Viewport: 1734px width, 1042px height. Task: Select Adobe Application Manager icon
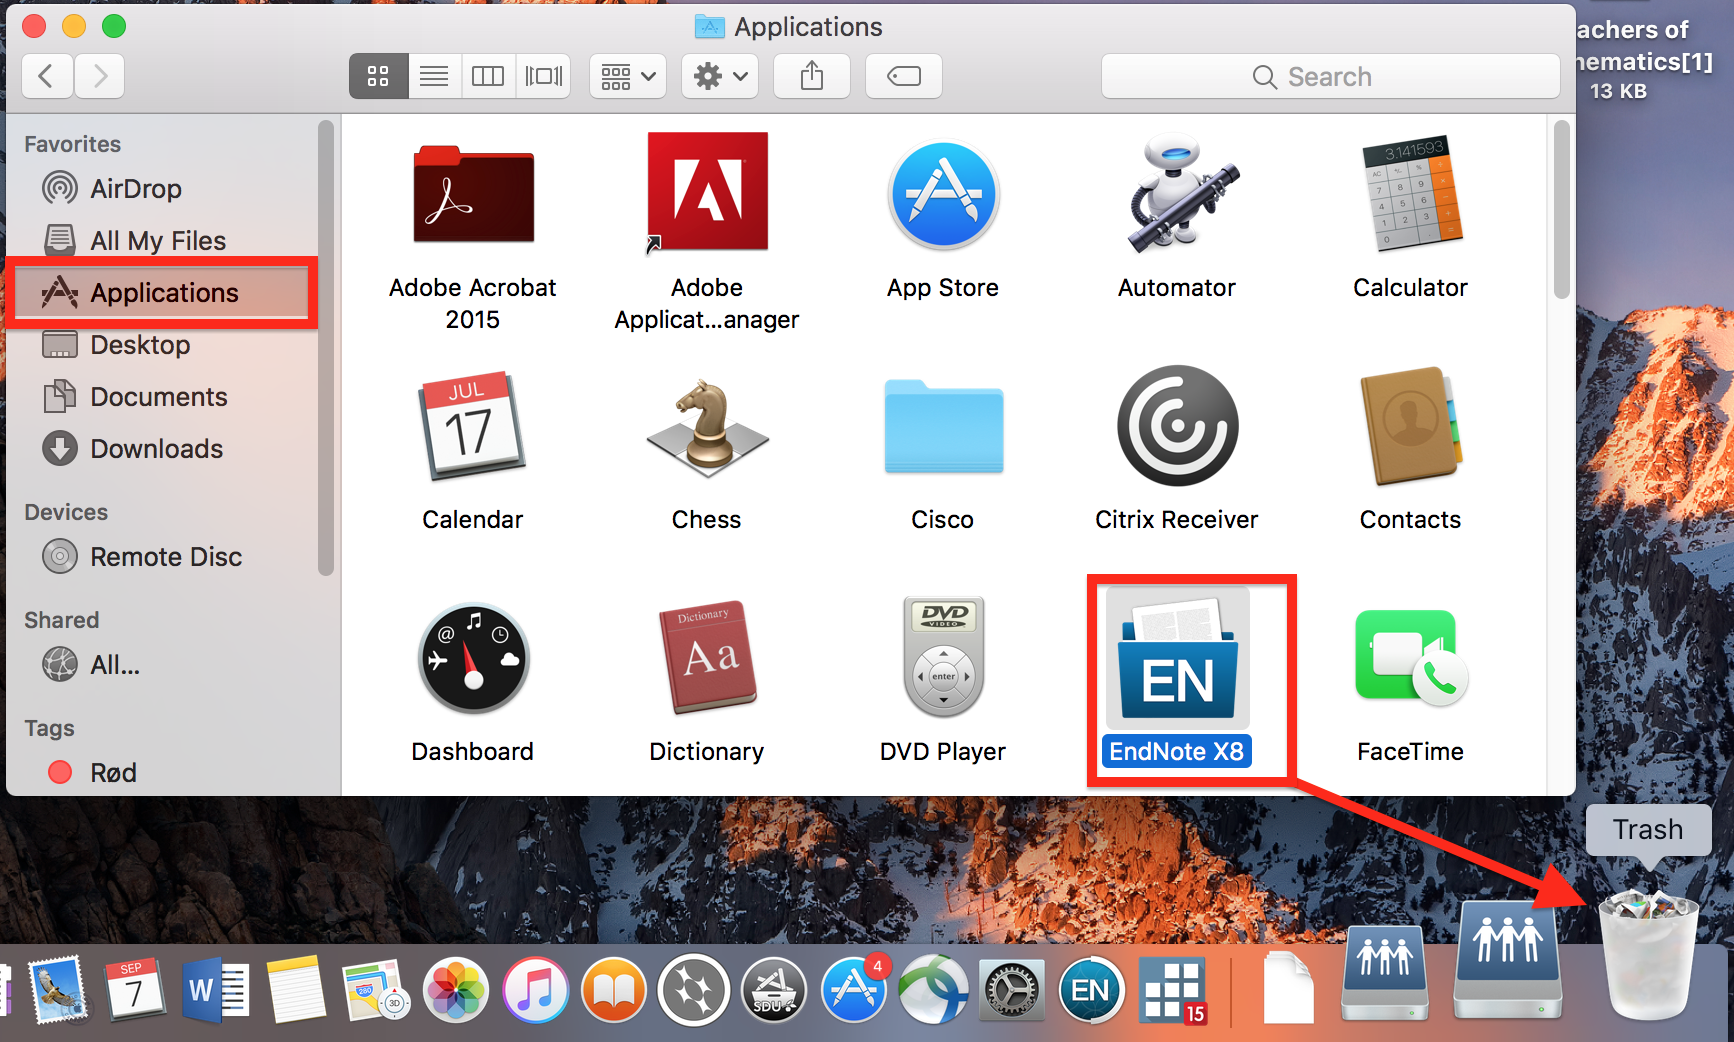(x=708, y=192)
